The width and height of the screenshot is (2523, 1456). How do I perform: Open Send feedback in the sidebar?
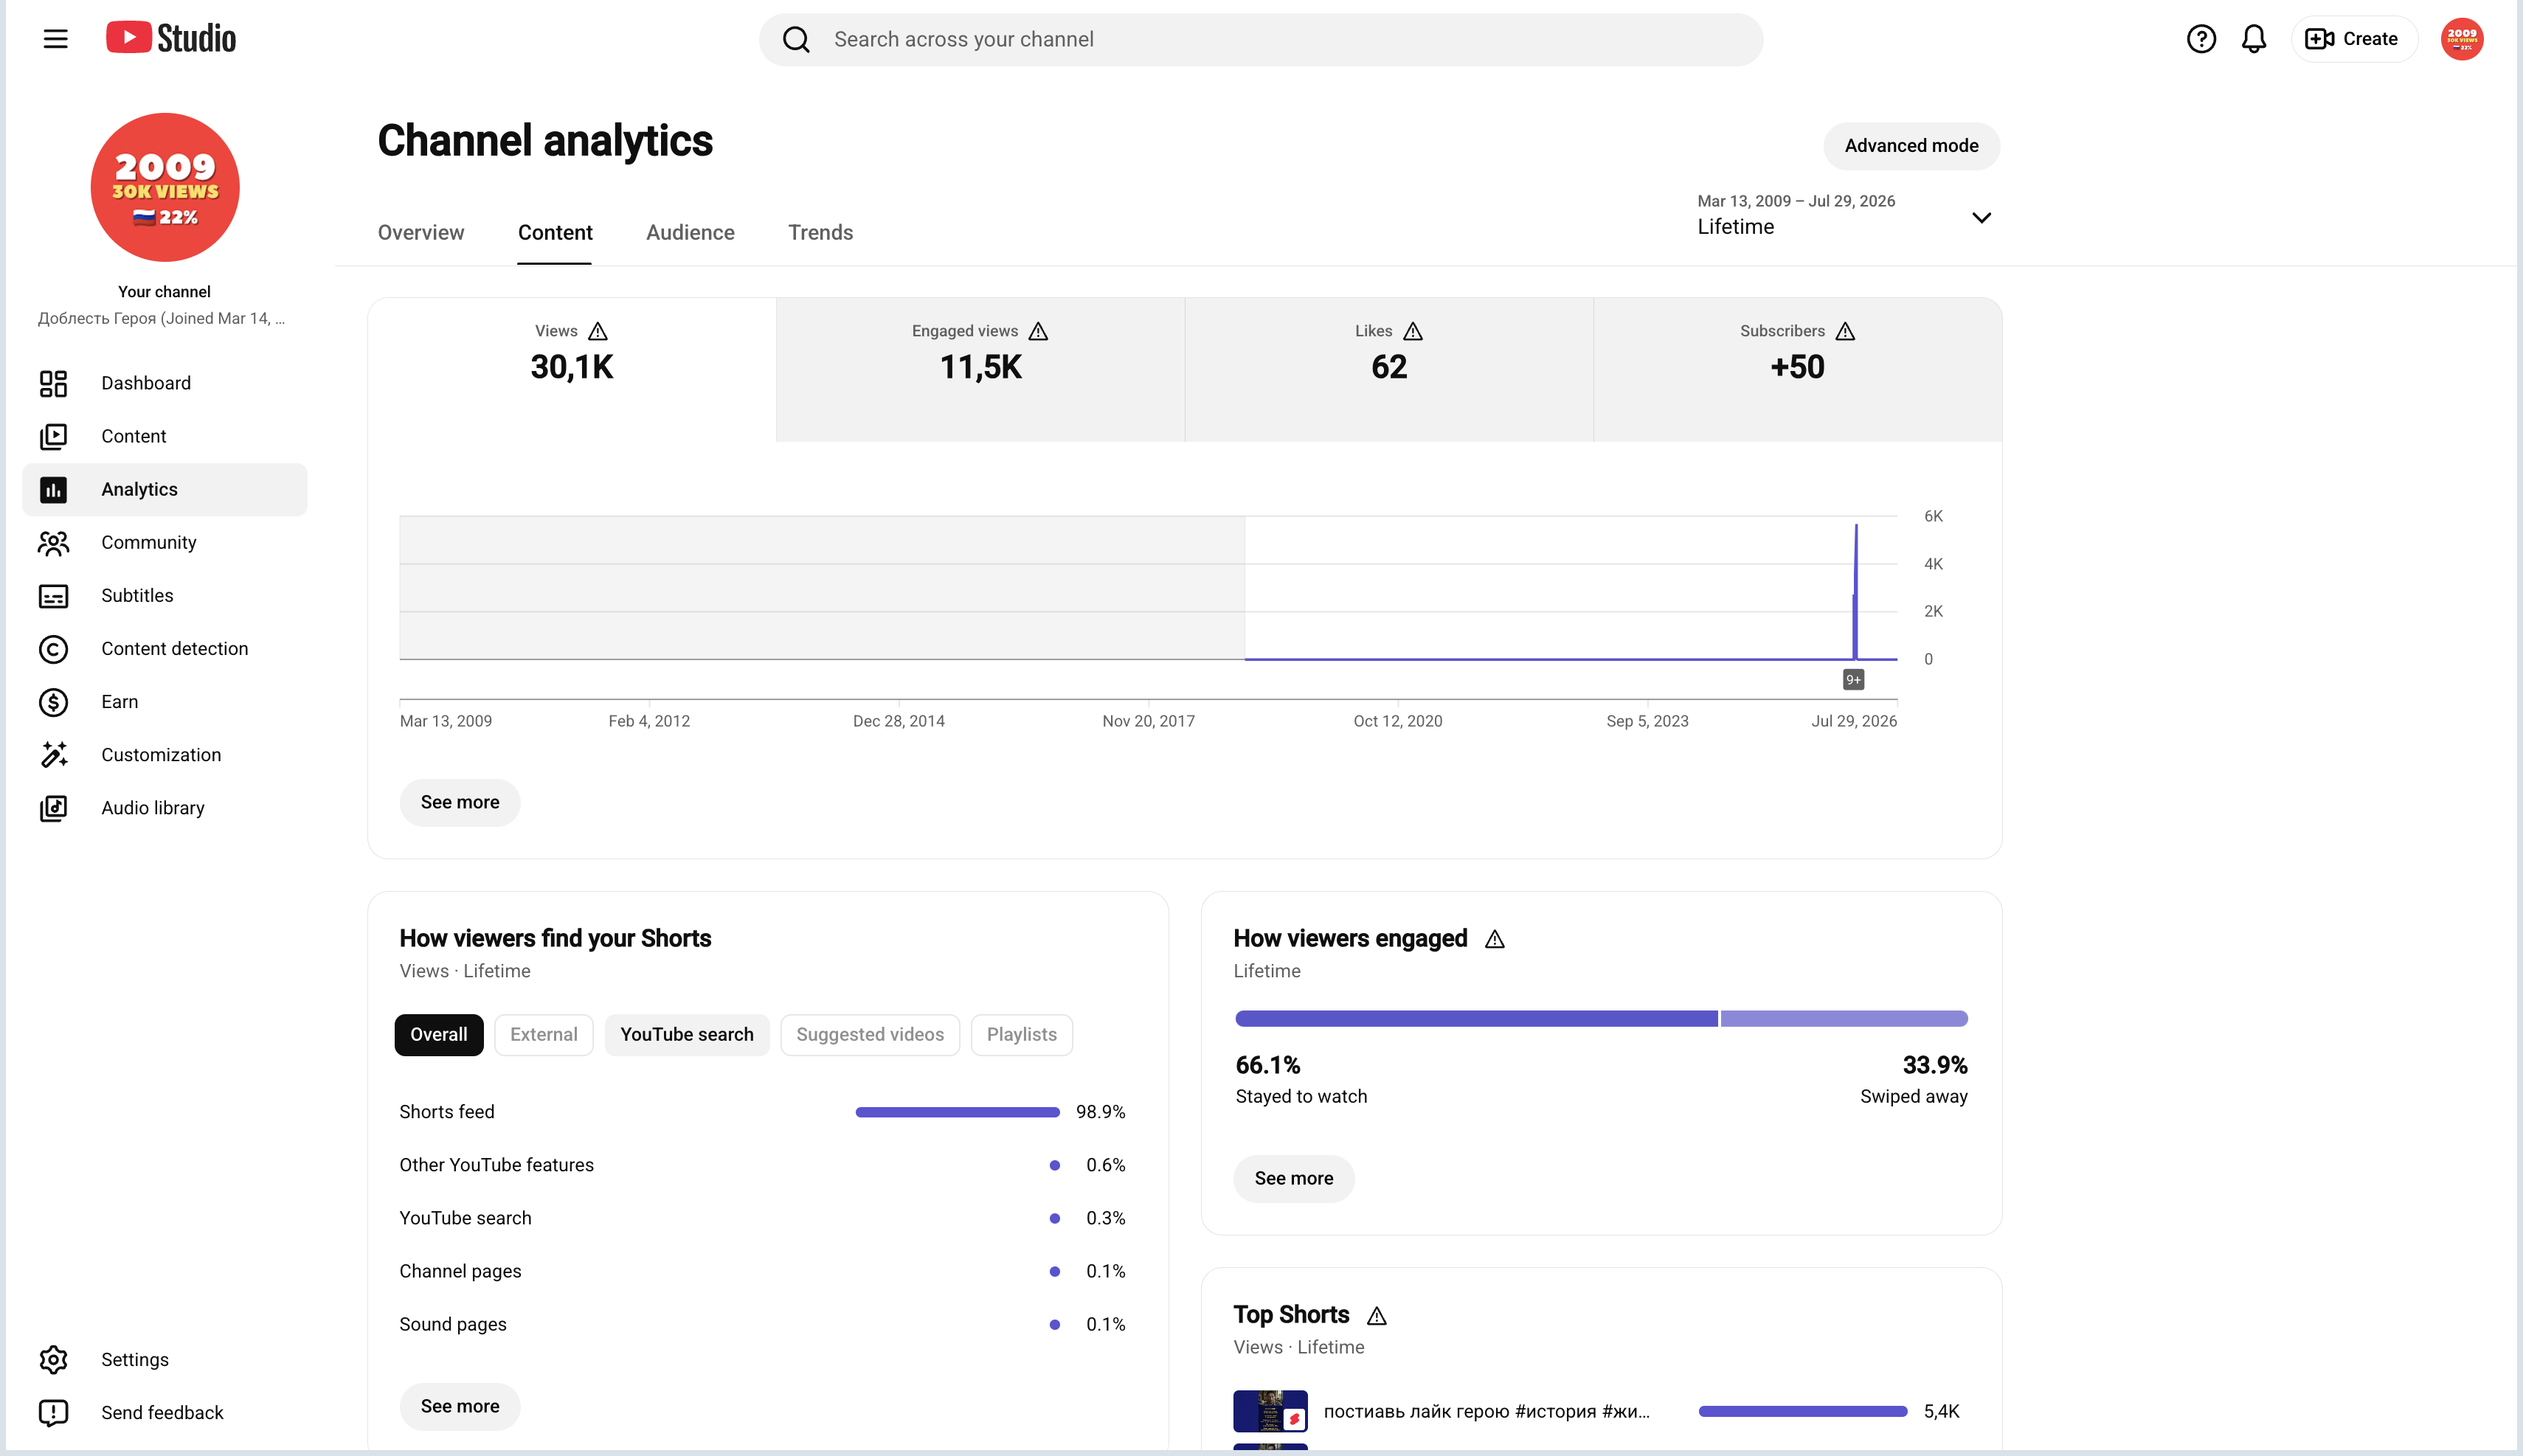click(x=165, y=1412)
